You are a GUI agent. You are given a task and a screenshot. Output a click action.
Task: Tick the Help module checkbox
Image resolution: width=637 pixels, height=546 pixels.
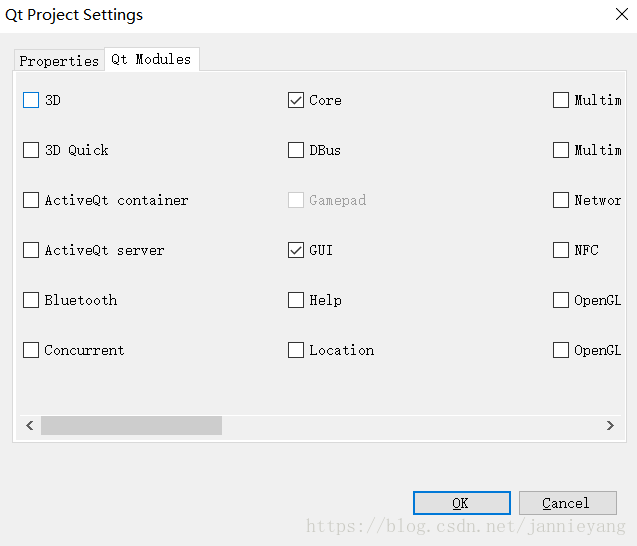pos(296,300)
